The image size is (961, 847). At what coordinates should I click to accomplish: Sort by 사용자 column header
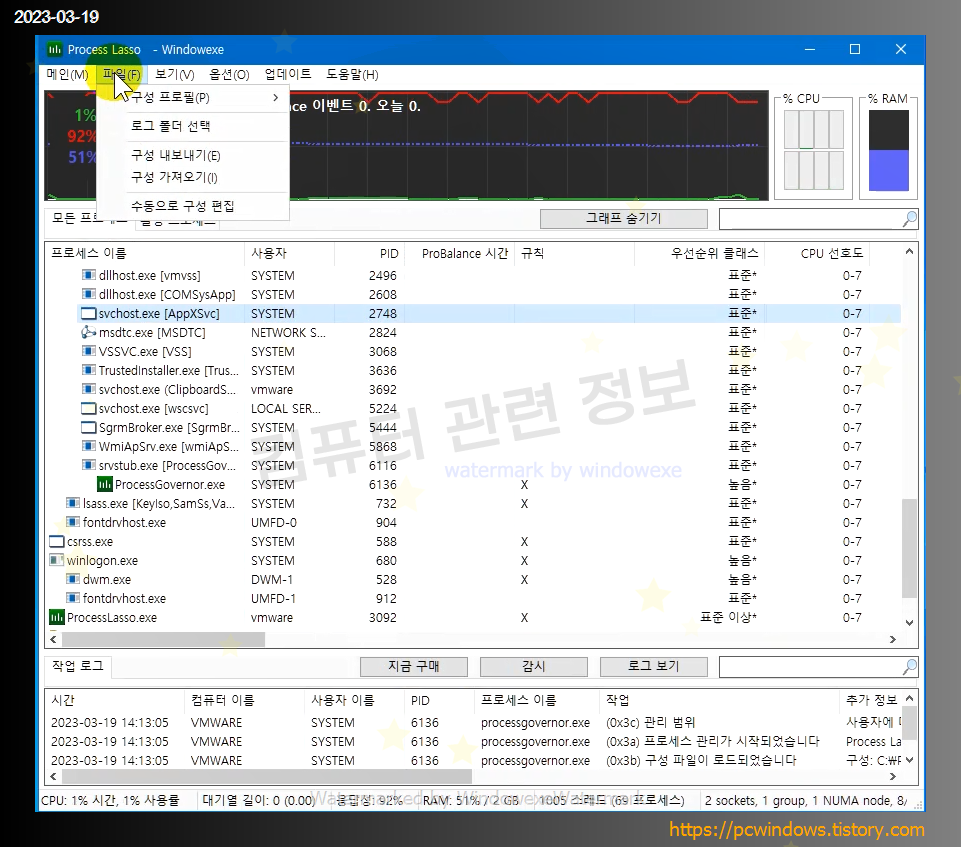[289, 253]
